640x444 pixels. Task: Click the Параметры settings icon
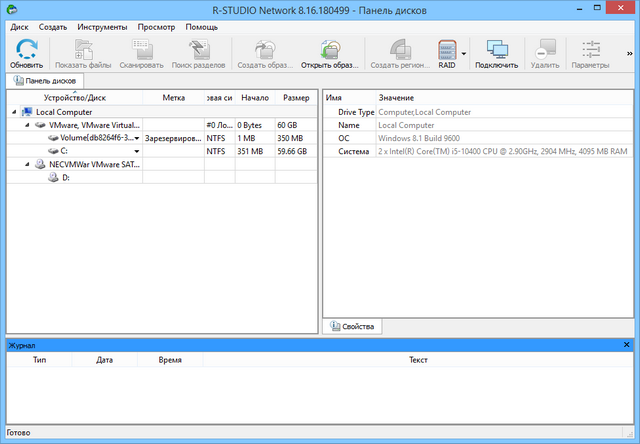pos(591,50)
